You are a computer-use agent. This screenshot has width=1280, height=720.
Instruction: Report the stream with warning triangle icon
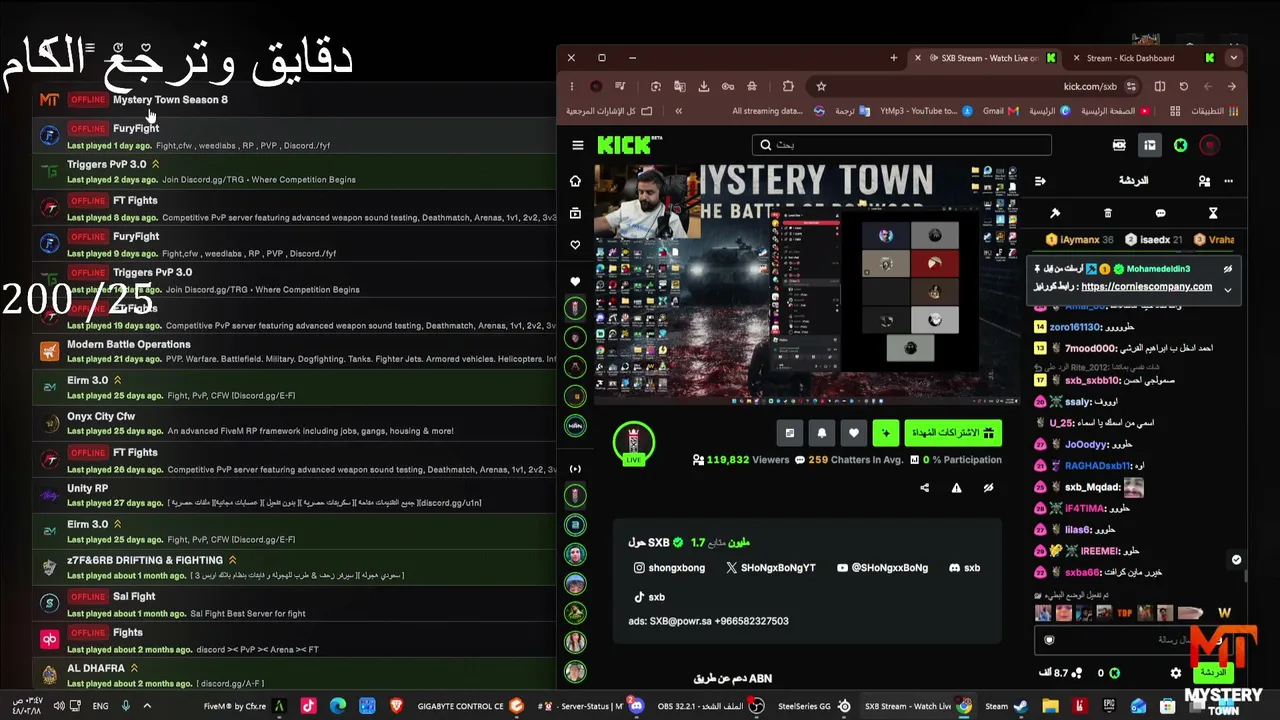click(956, 488)
